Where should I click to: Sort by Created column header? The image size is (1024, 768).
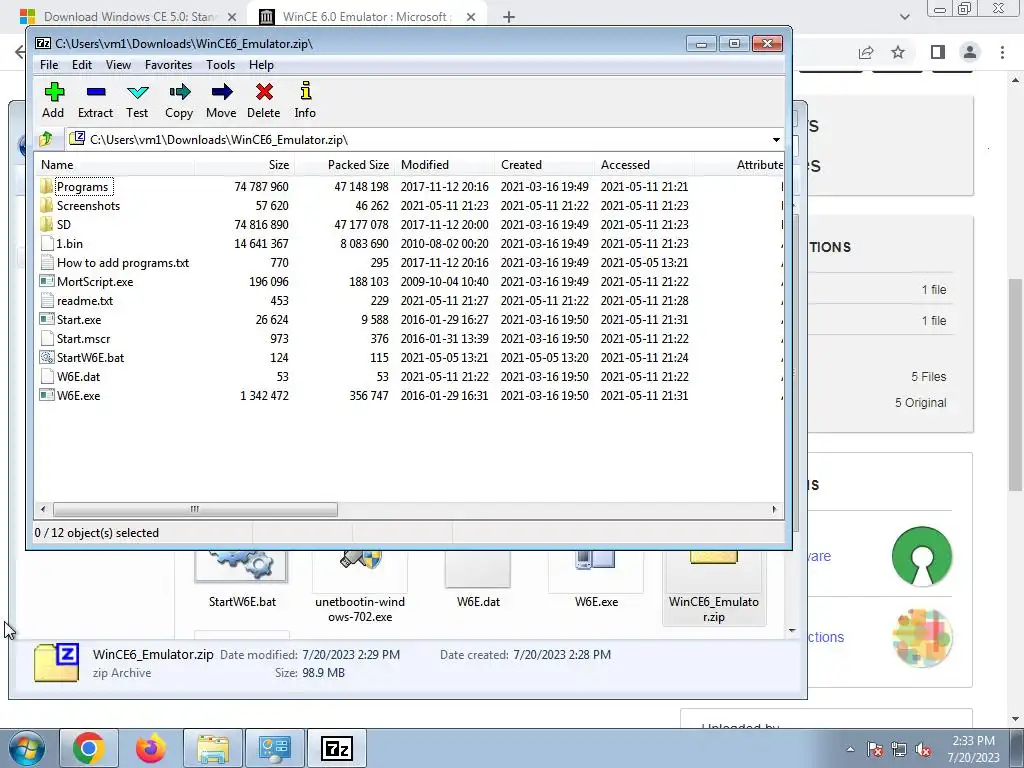(545, 165)
